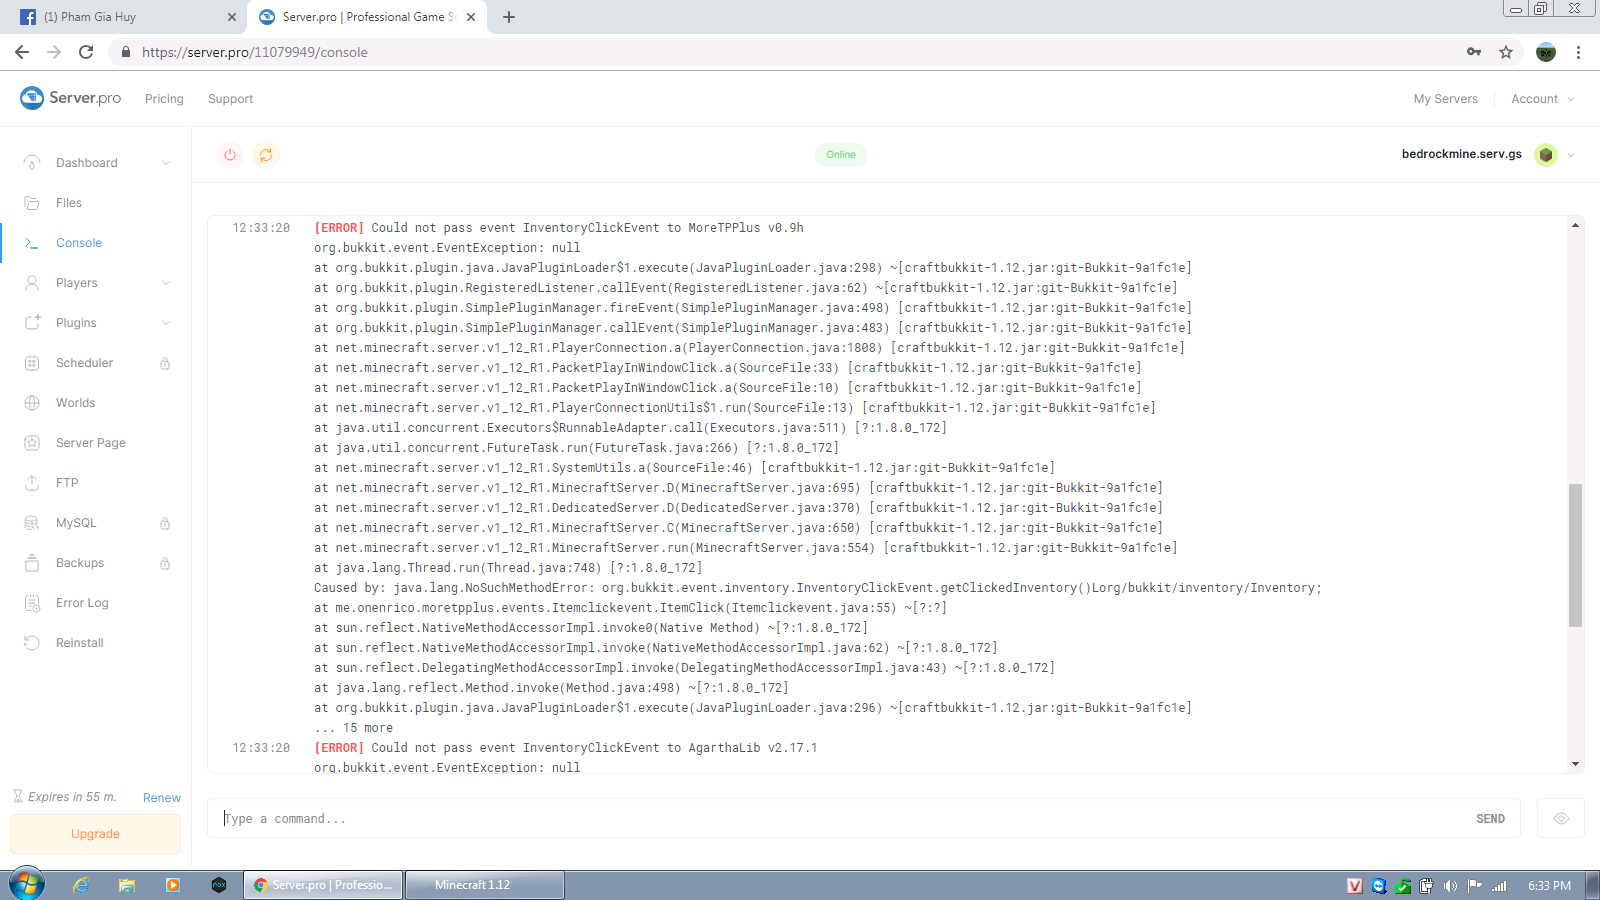Go to My Servers

point(1446,99)
